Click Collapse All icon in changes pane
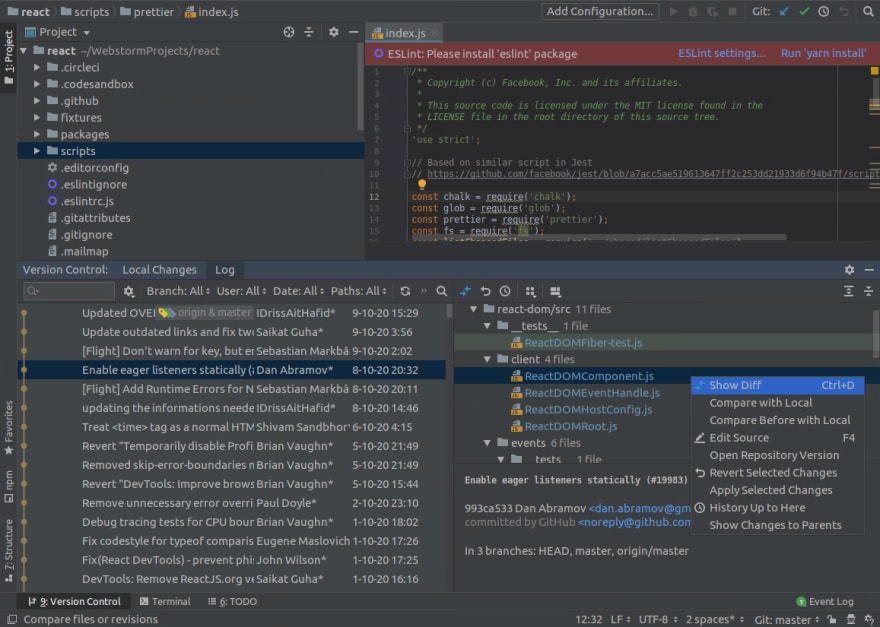This screenshot has height=627, width=880. 868,291
